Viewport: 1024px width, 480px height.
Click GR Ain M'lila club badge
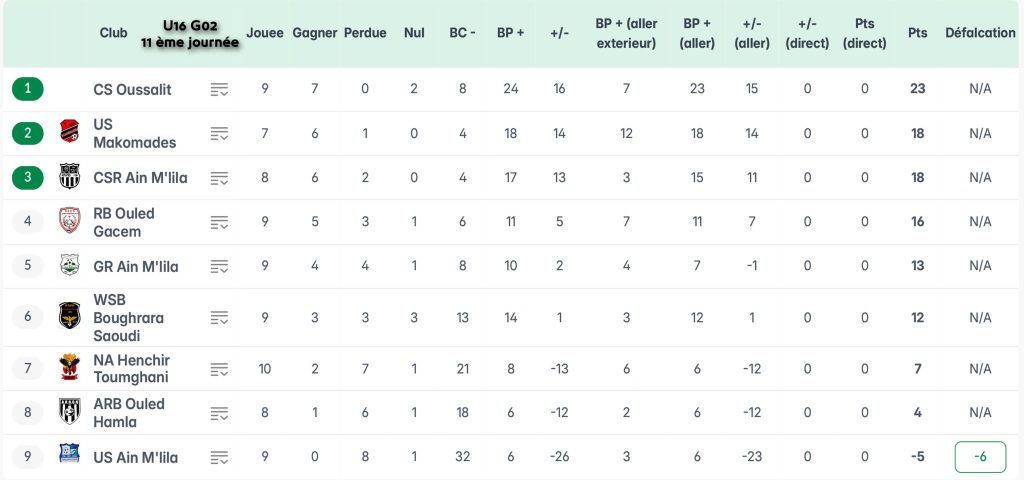pos(69,266)
